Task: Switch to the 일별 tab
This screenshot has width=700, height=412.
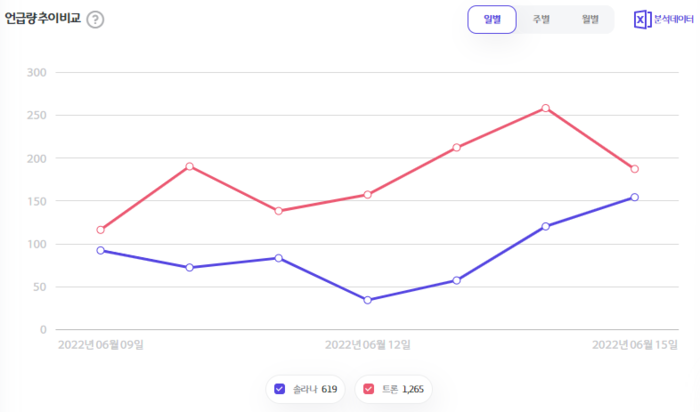Action: [492, 20]
